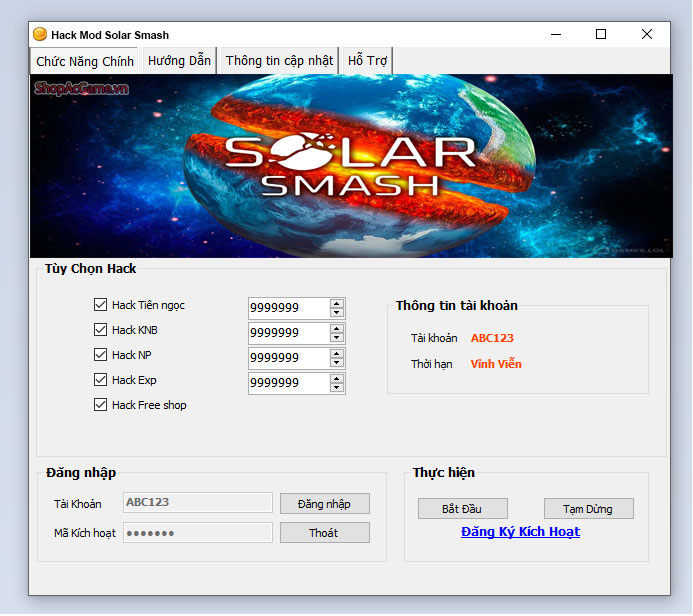Decrease the Hack KNB value with down arrow
Image resolution: width=693 pixels, height=616 pixels.
coord(337,338)
